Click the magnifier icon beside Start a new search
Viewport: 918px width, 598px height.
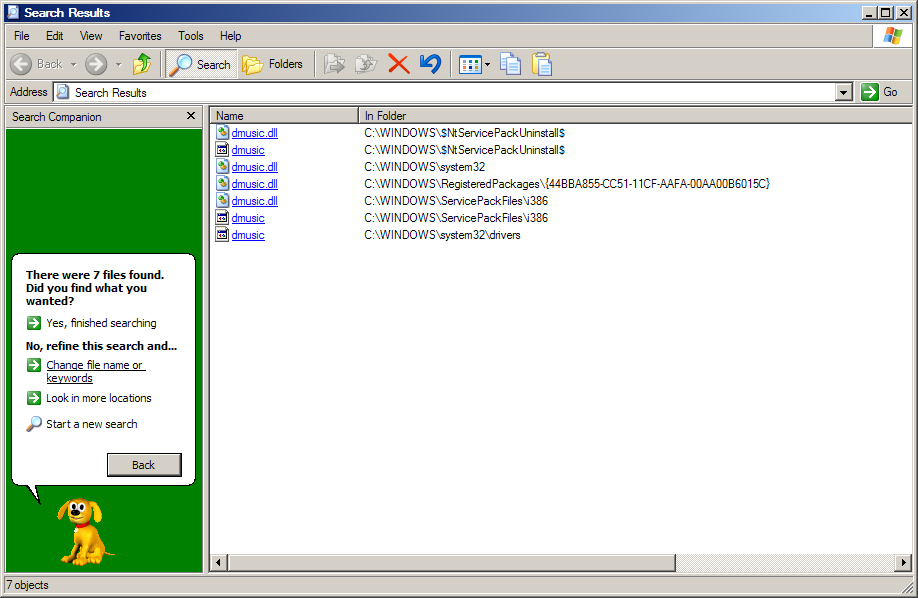tap(34, 423)
